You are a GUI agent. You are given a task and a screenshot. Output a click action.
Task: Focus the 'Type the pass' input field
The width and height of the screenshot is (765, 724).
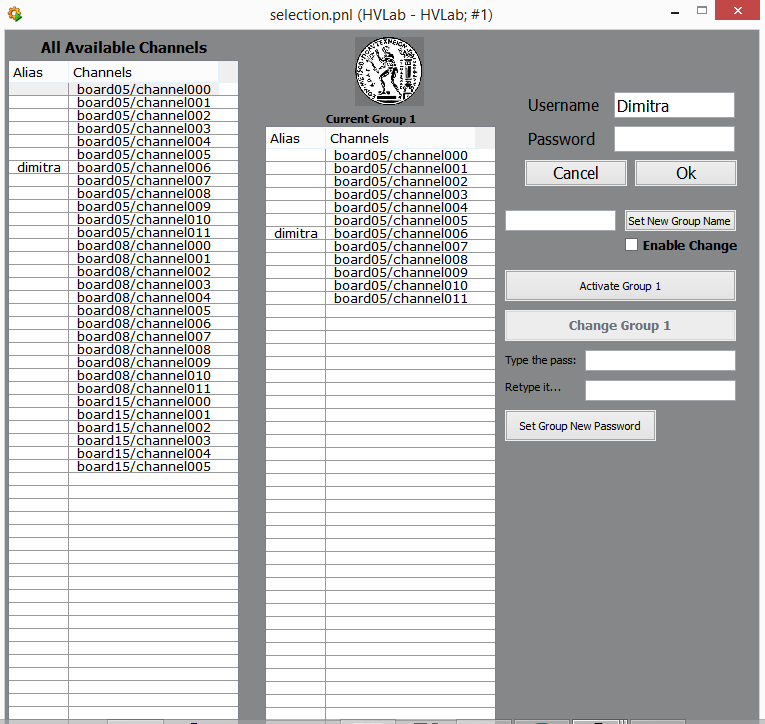(660, 361)
